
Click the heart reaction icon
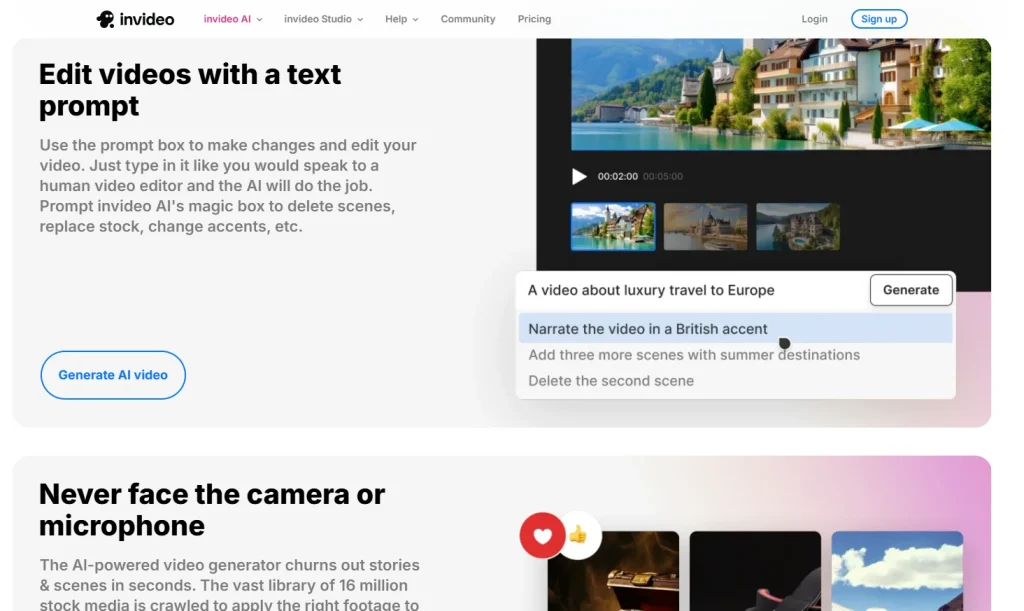(x=542, y=535)
